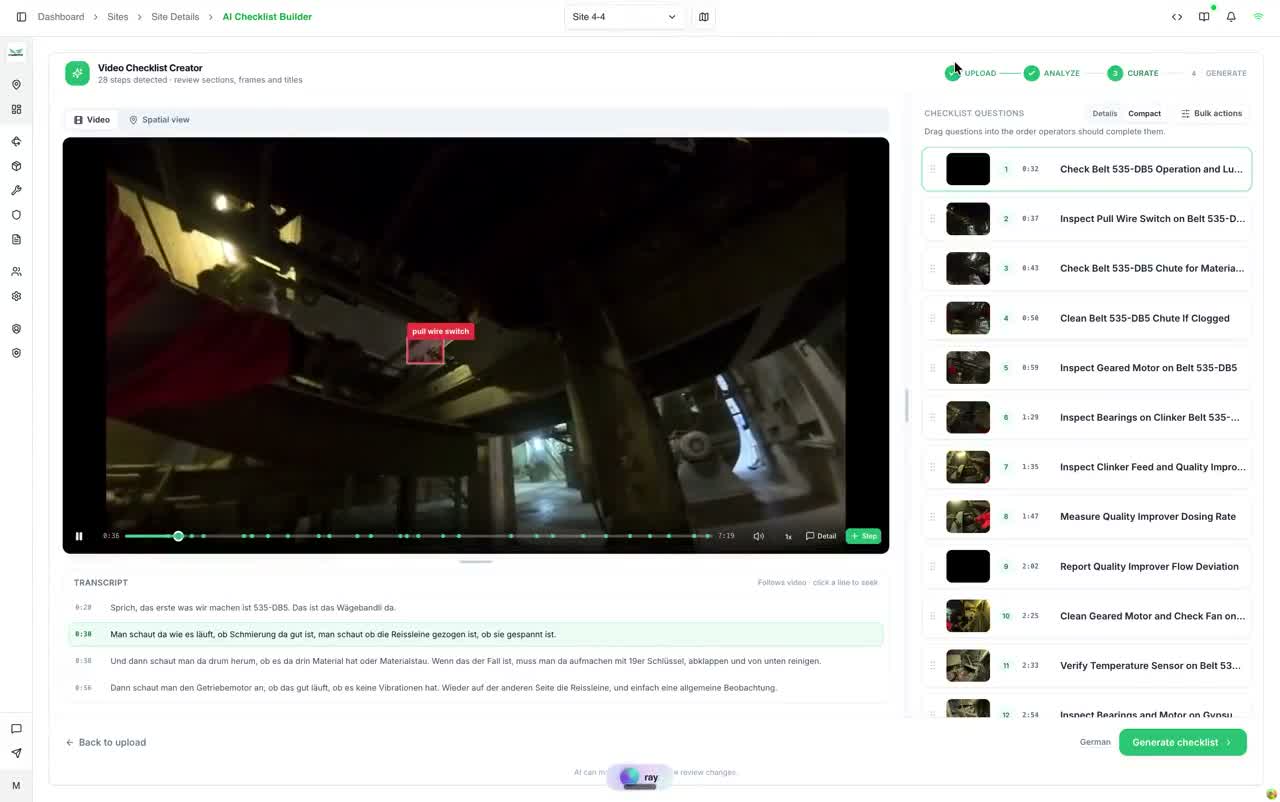The width and height of the screenshot is (1280, 802).
Task: Open the location pin sidebar icon
Action: tap(16, 85)
